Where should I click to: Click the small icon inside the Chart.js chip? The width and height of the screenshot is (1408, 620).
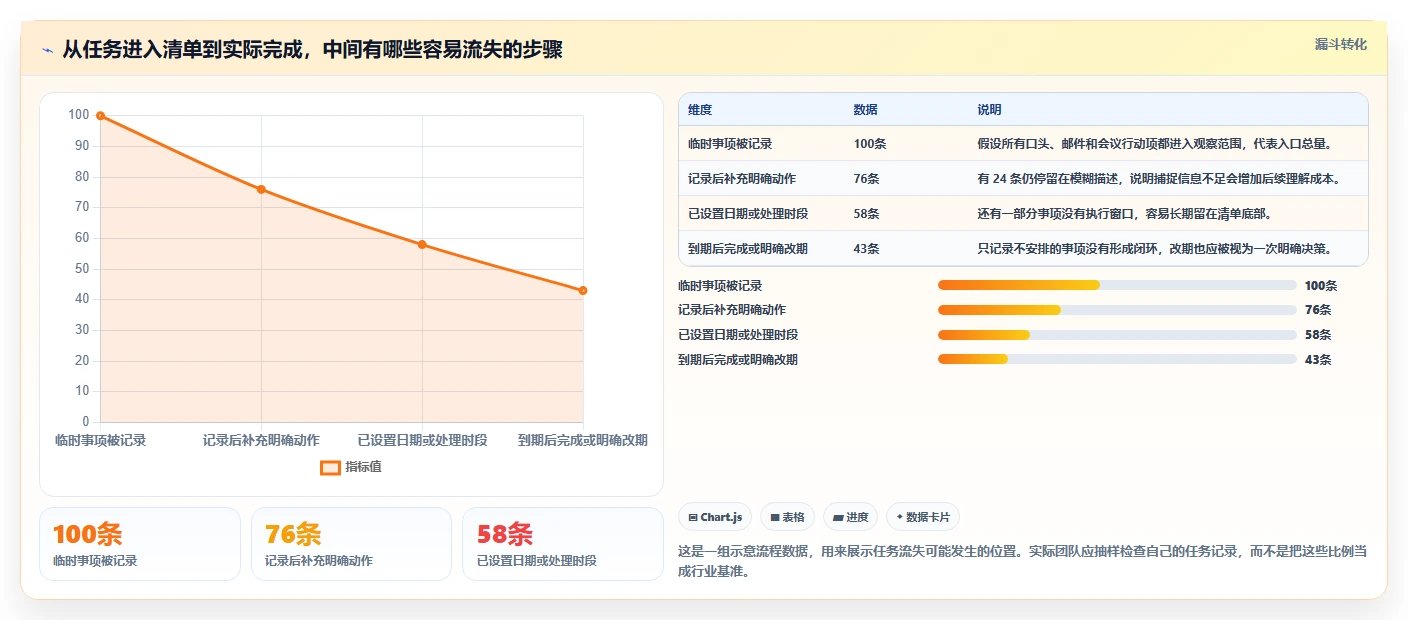coord(692,517)
